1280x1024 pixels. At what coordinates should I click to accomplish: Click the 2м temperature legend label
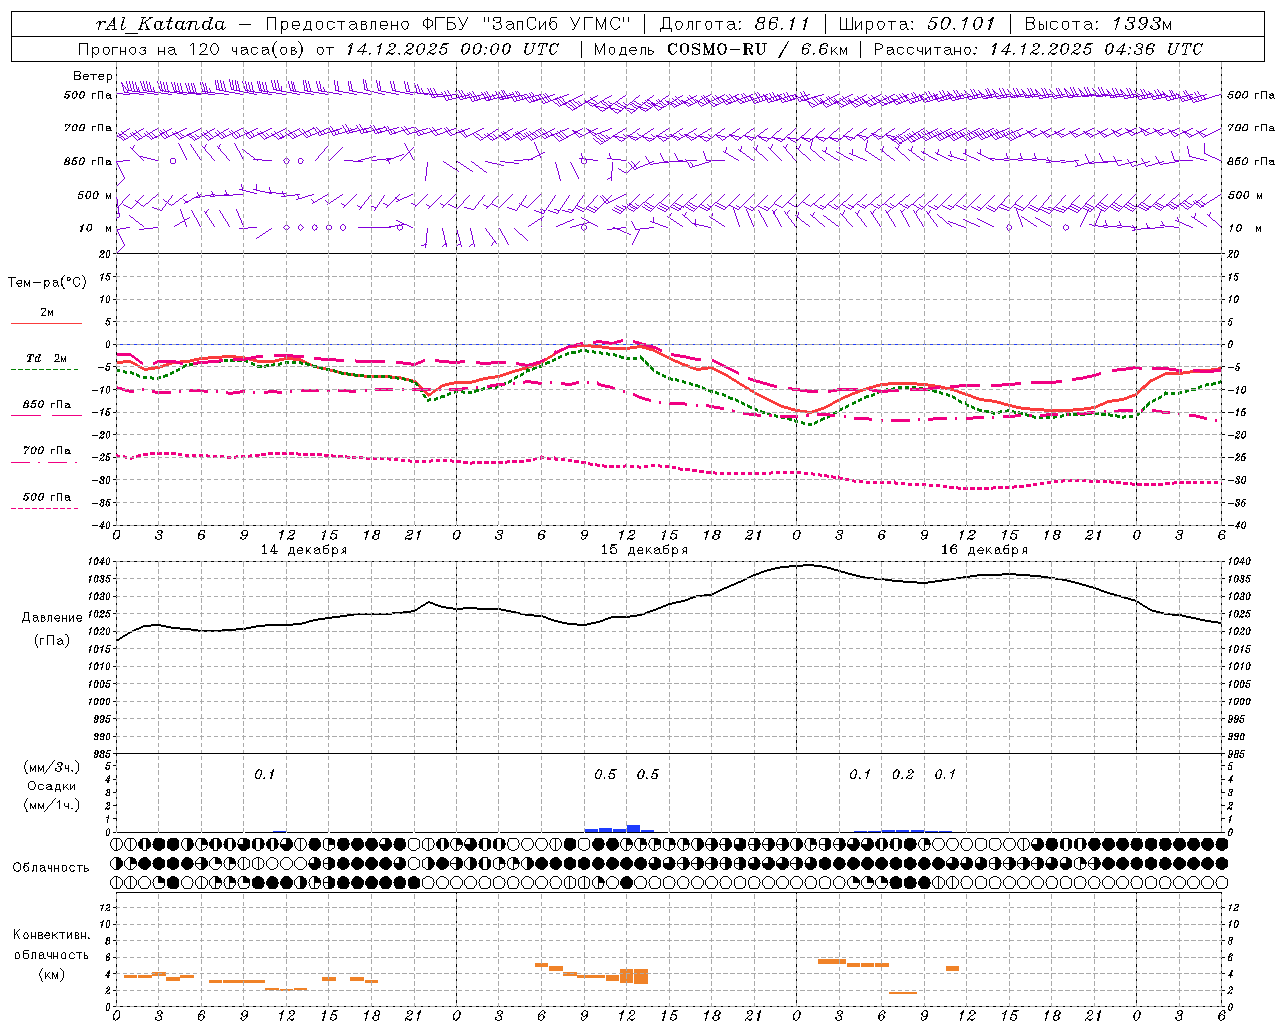pos(47,312)
